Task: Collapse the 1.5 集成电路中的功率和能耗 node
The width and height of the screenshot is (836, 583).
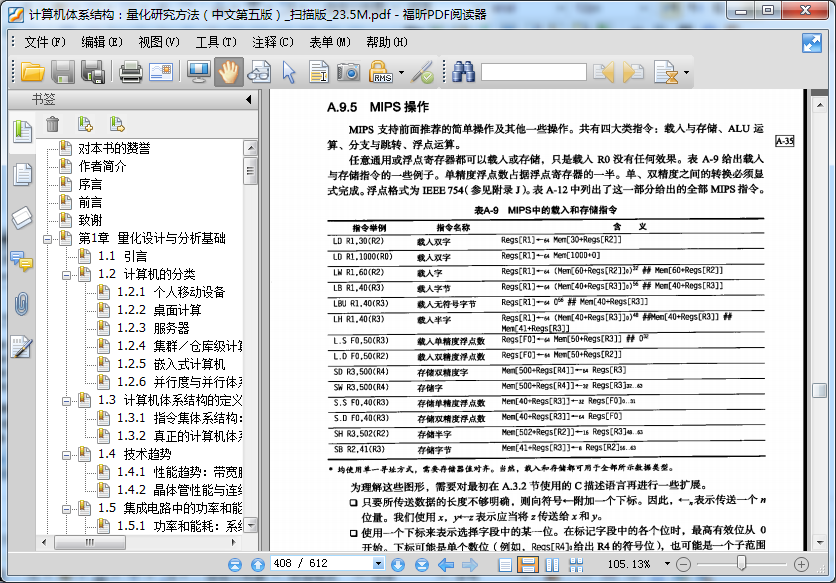Action: click(x=66, y=509)
